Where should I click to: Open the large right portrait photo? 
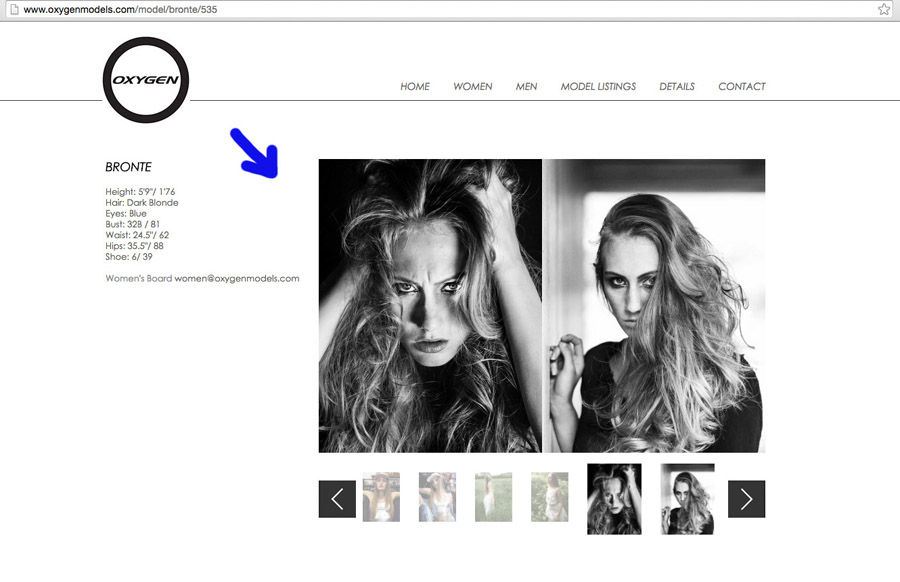[x=654, y=306]
